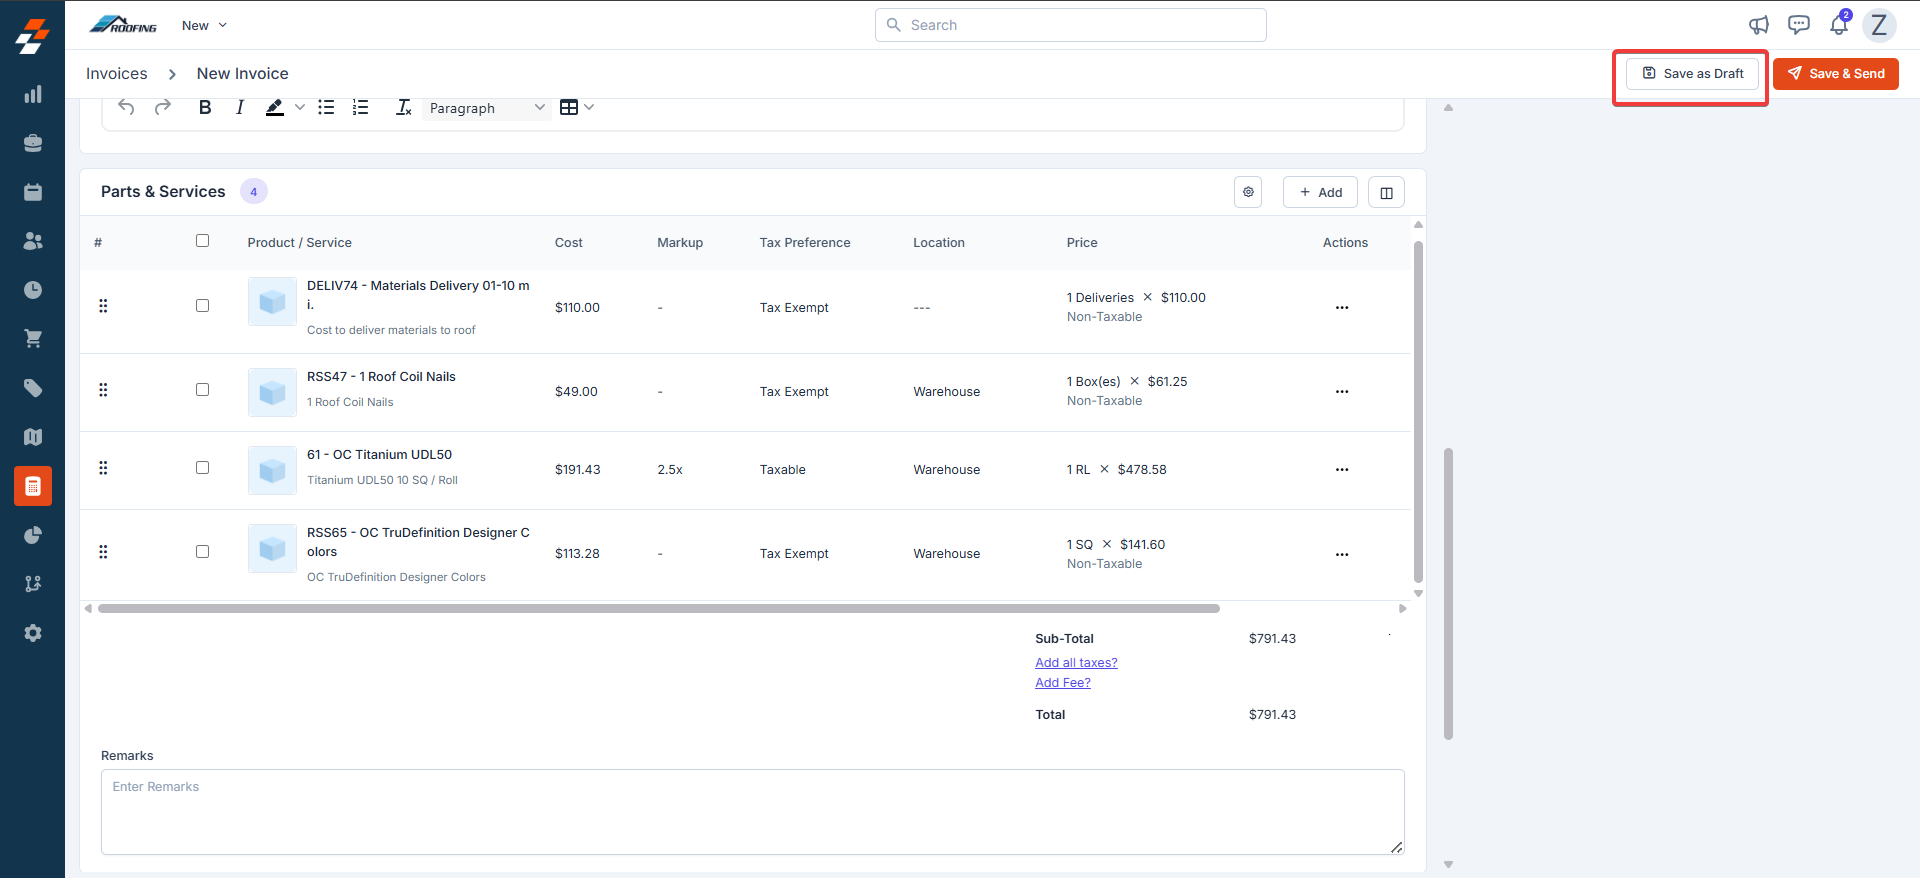Open the time clock sidebar icon
1920x878 pixels.
(x=33, y=290)
